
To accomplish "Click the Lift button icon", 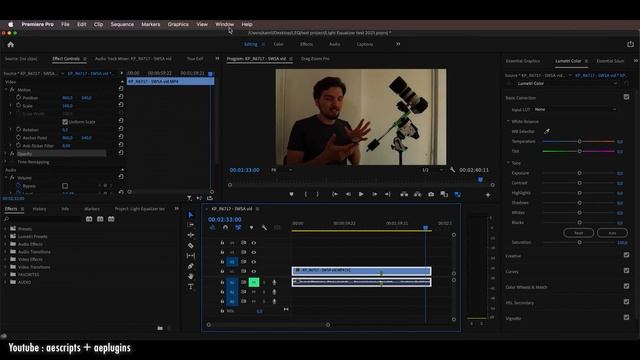I will click(x=404, y=195).
